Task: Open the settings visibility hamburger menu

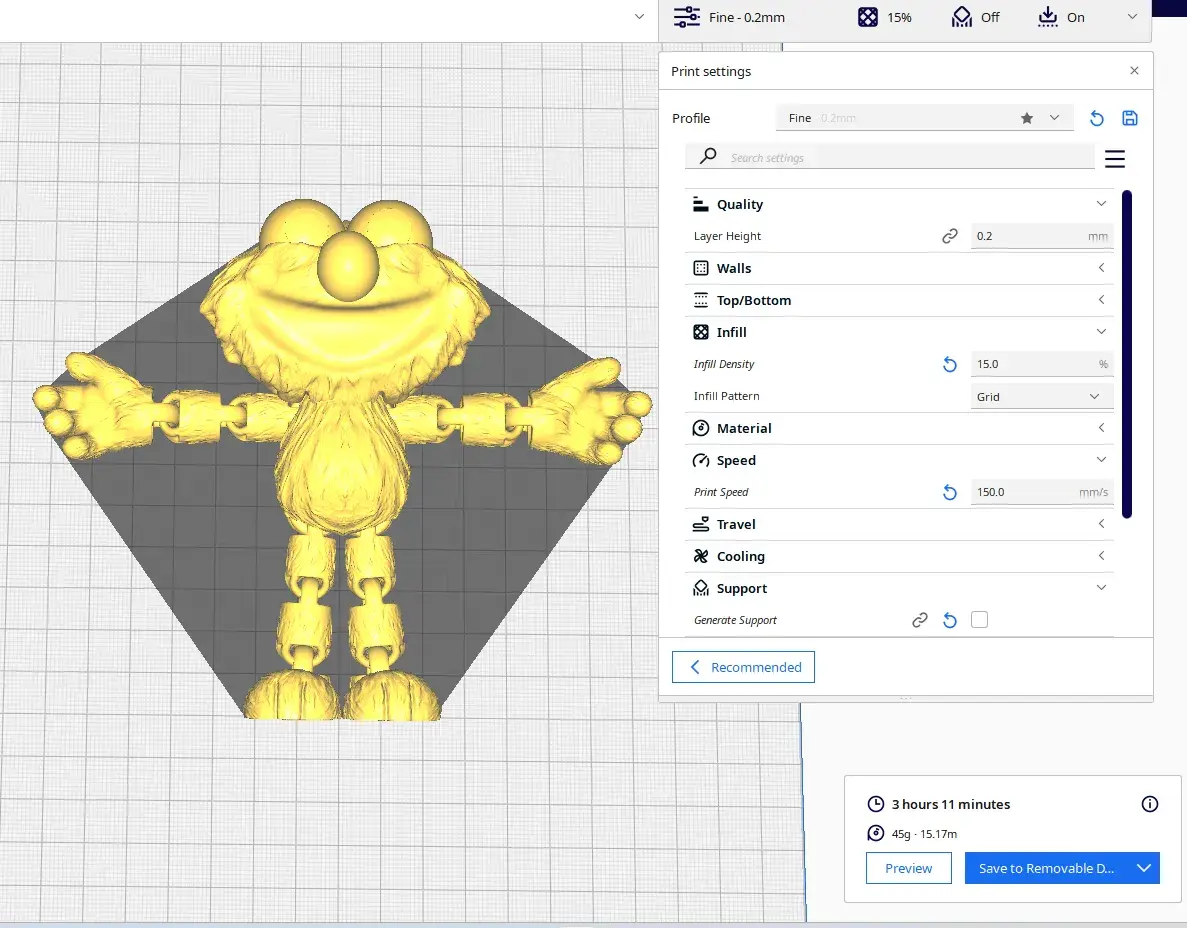Action: (x=1114, y=158)
